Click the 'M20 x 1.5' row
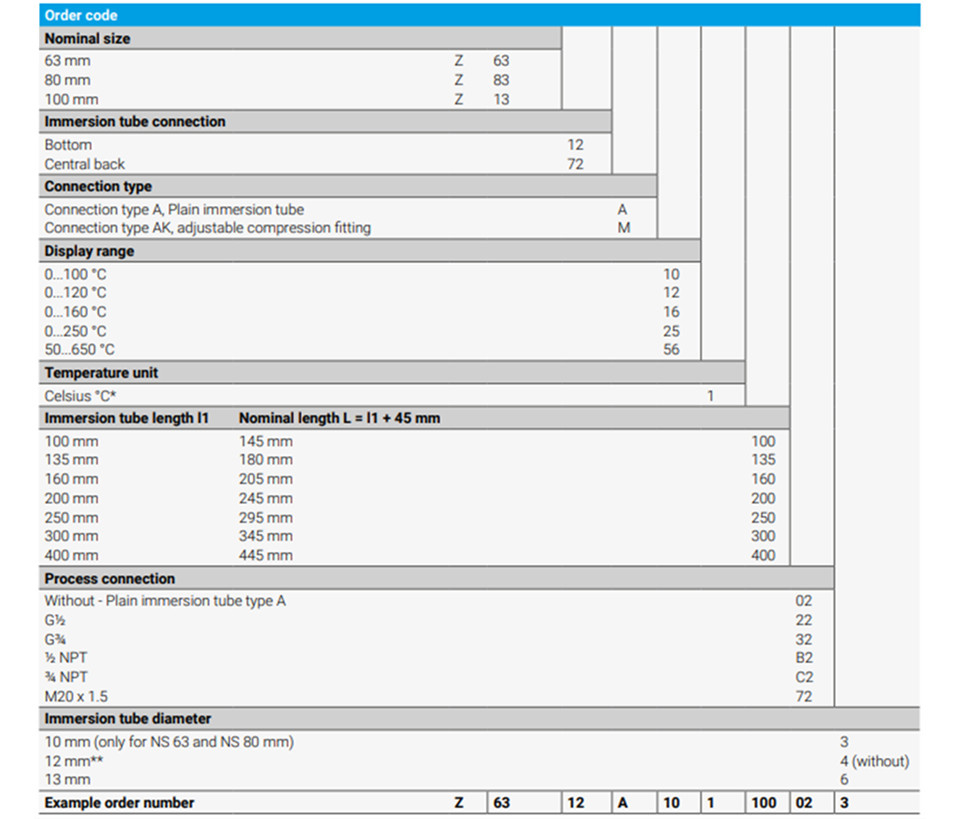This screenshot has height=819, width=960. pos(76,697)
